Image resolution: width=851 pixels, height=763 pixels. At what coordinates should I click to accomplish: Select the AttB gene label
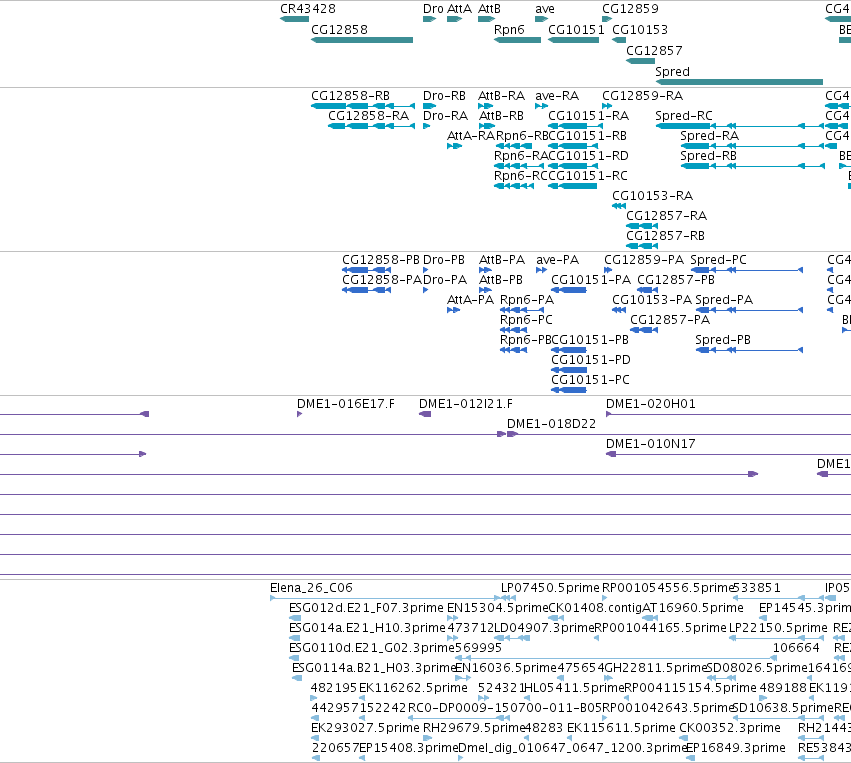click(x=490, y=9)
